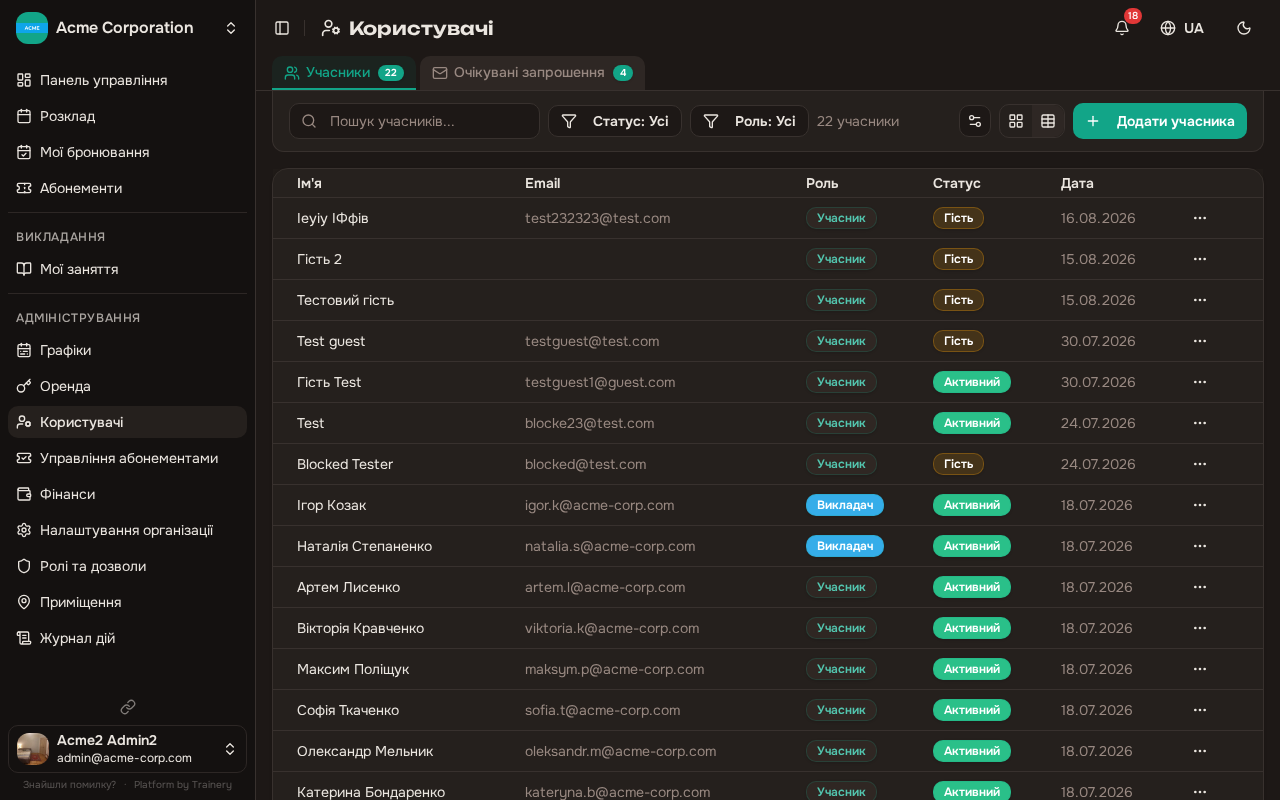Open Статус: Усі filter
Screen dimensions: 1280x800
click(x=615, y=121)
